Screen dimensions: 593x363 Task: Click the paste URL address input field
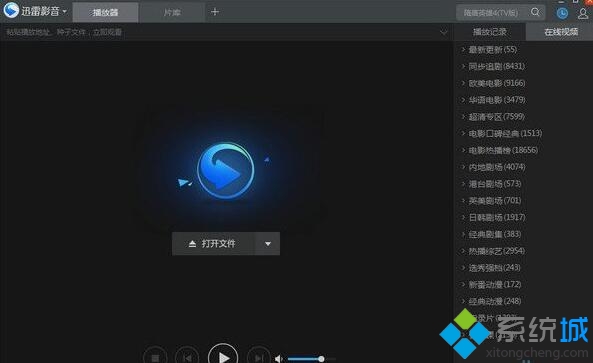(221, 33)
